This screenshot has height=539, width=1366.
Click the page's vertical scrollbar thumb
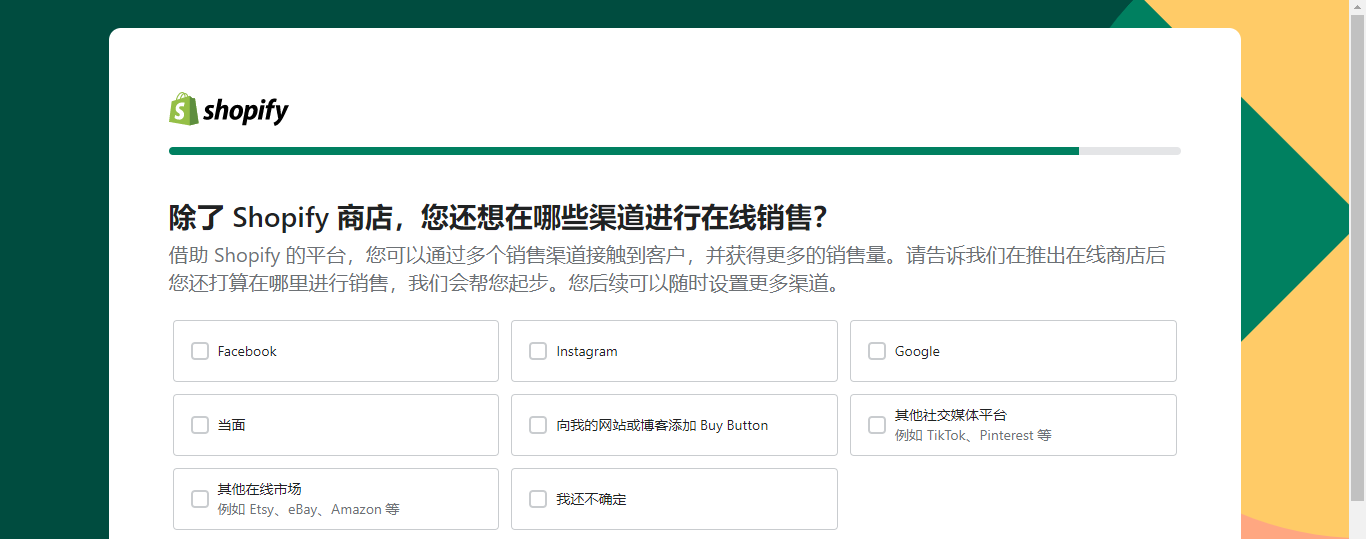pyautogui.click(x=1357, y=256)
